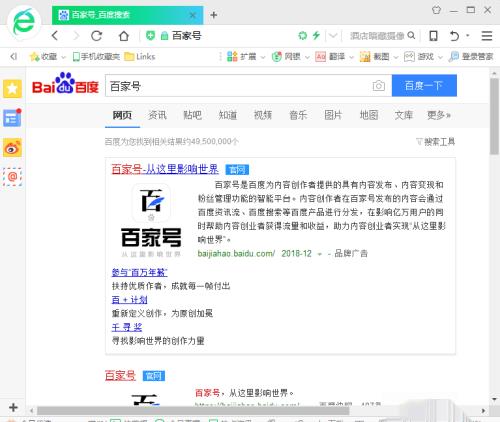Screen dimensions: 500x422
Task: Open the news feed sidebar icon
Action: point(12,118)
